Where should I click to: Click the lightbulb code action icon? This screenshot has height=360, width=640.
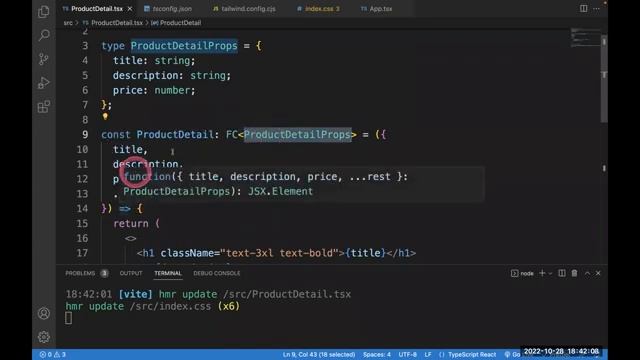point(105,117)
